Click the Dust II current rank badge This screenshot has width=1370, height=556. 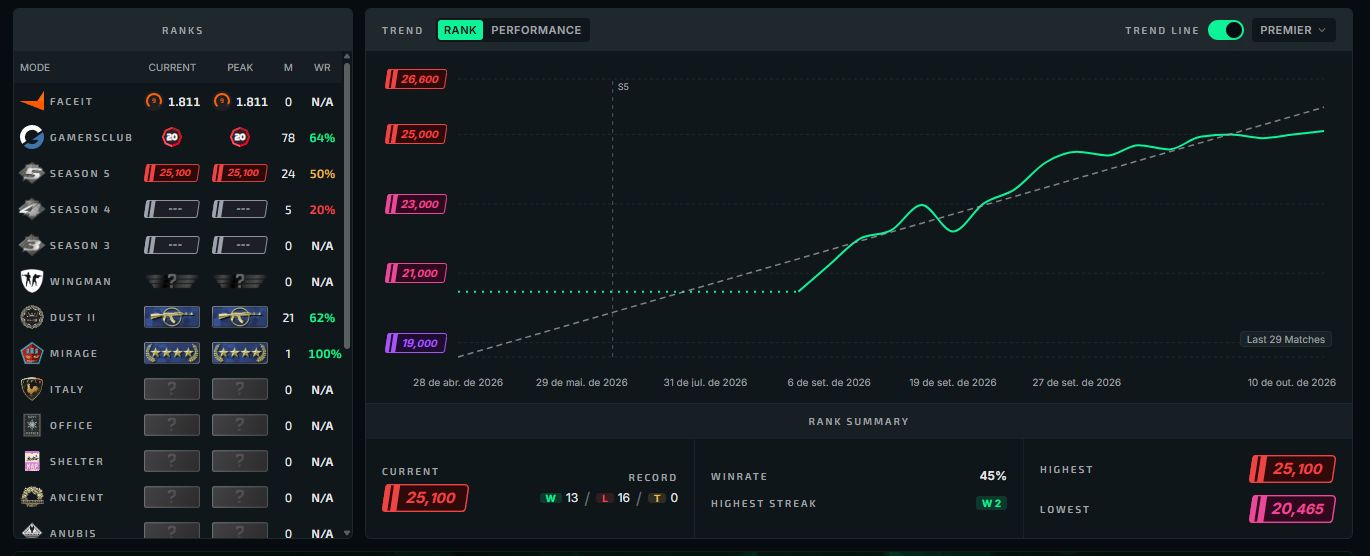coord(172,317)
